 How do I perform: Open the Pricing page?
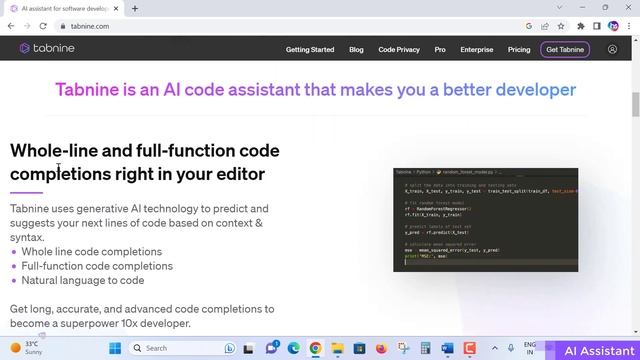tap(519, 49)
